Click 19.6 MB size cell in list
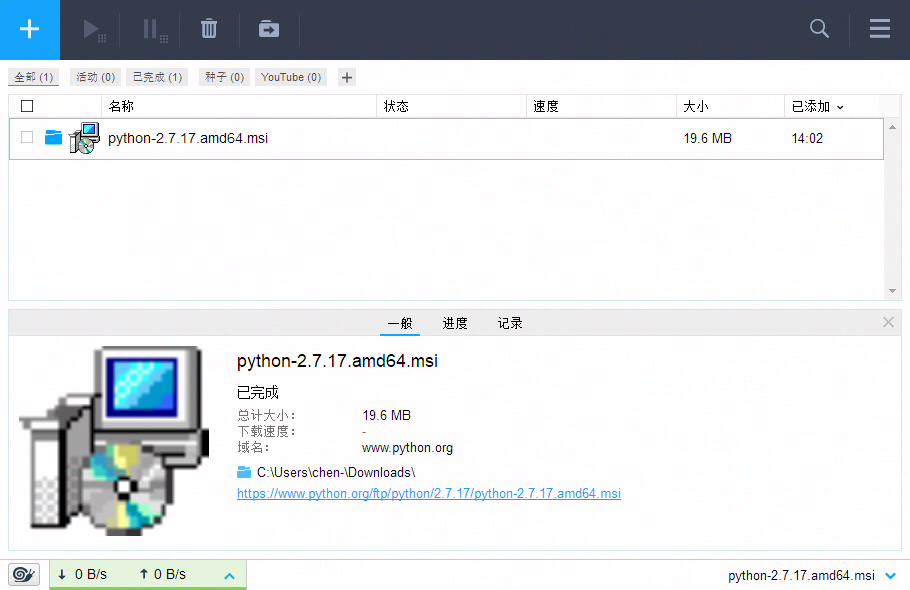This screenshot has width=910, height=590. point(707,138)
